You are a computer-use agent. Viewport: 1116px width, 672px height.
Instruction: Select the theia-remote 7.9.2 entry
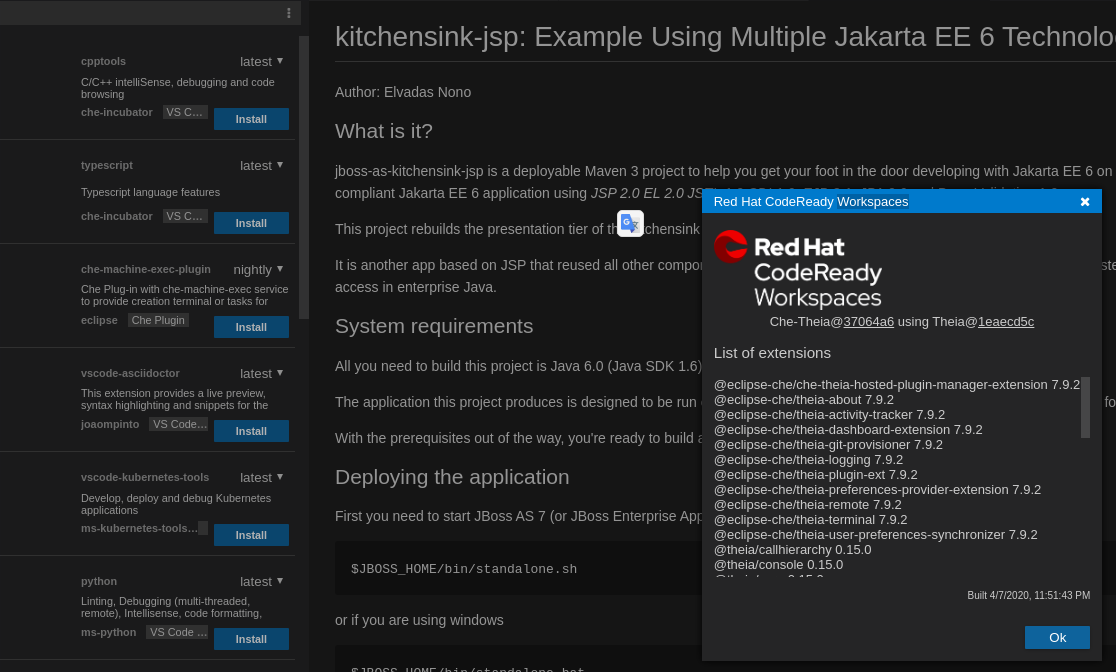pos(807,505)
